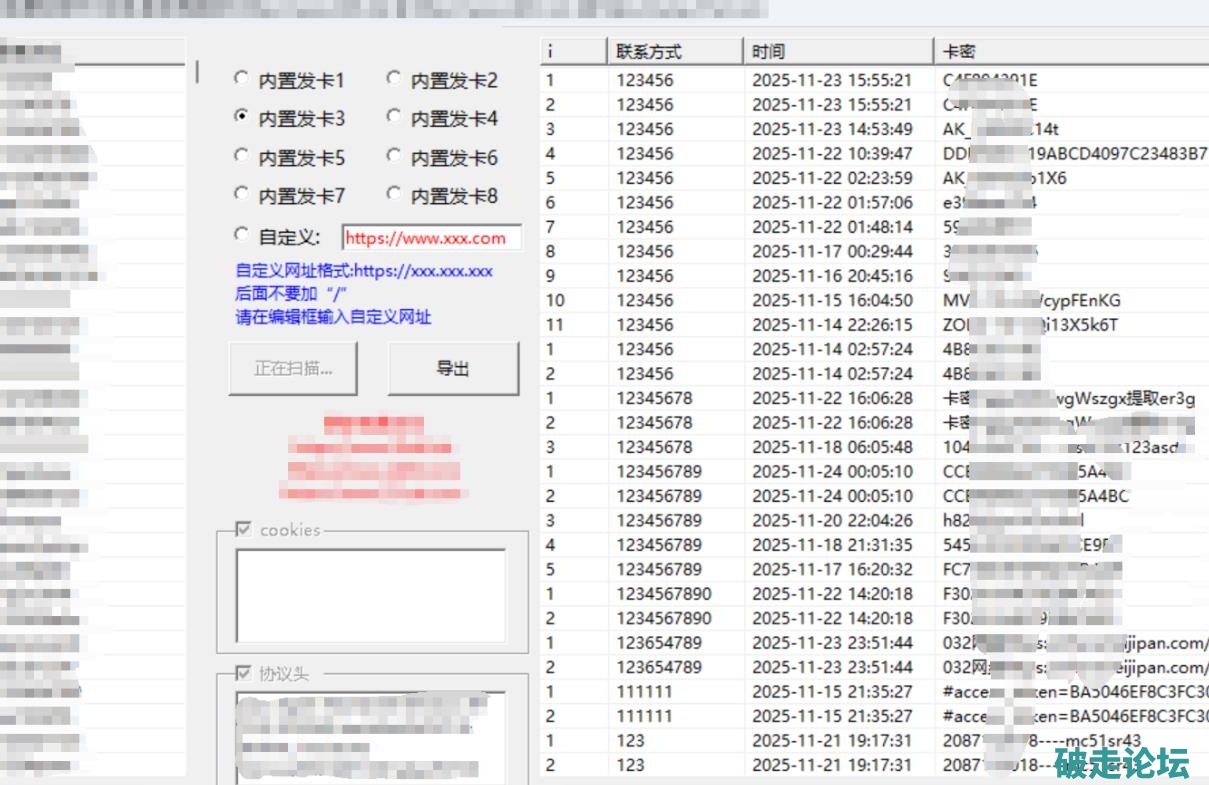Image resolution: width=1209 pixels, height=785 pixels.
Task: Select the row timed 2025-11-15 16:04:50
Action: pyautogui.click(x=832, y=300)
